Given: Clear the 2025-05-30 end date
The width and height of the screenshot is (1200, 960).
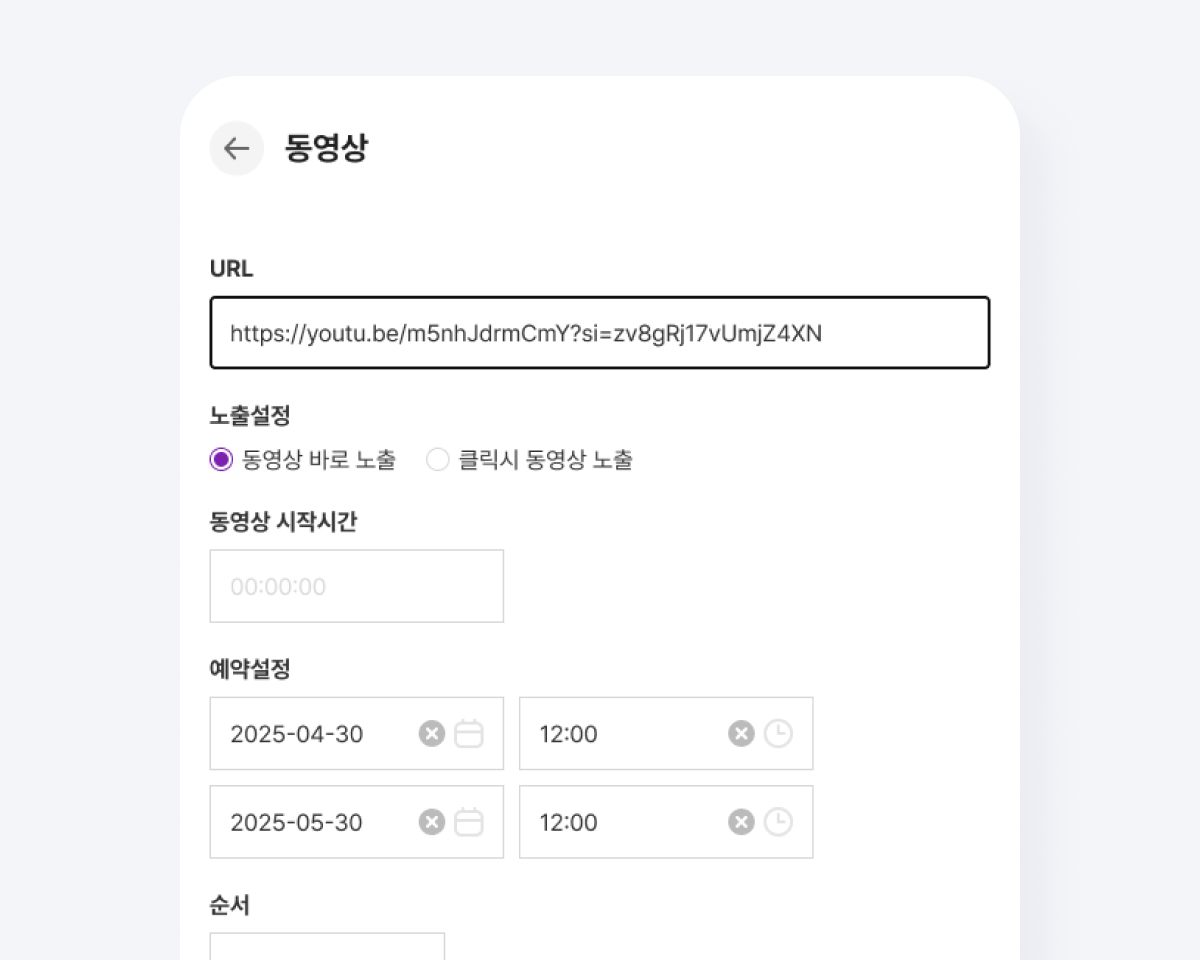Looking at the screenshot, I should pyautogui.click(x=431, y=822).
